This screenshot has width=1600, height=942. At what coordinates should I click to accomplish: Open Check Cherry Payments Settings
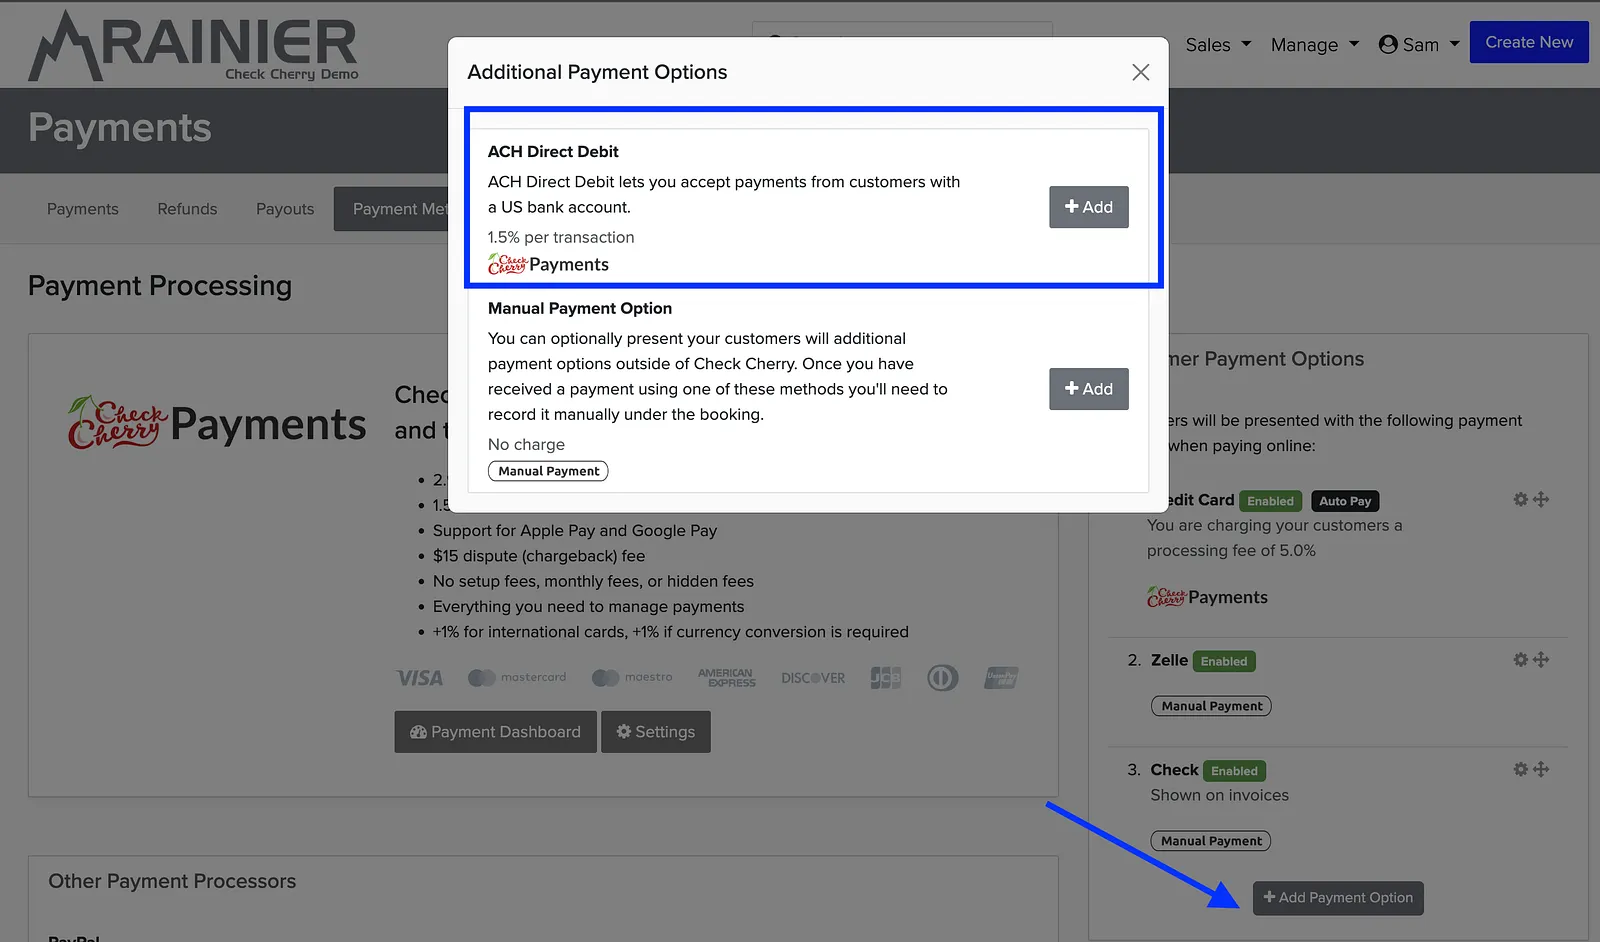pyautogui.click(x=656, y=732)
